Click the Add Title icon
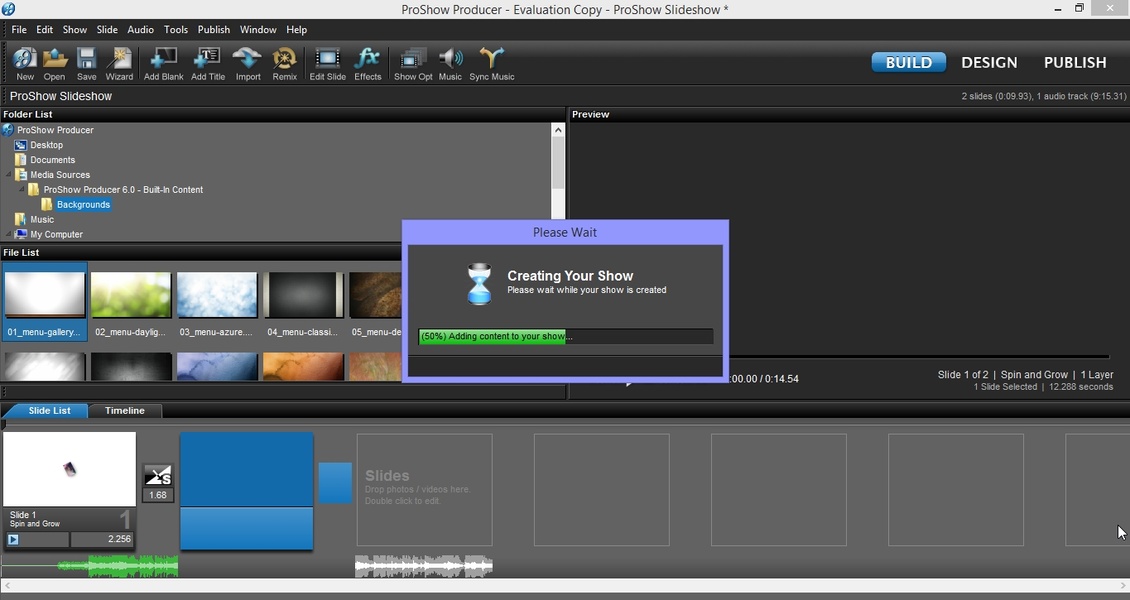 pos(207,62)
